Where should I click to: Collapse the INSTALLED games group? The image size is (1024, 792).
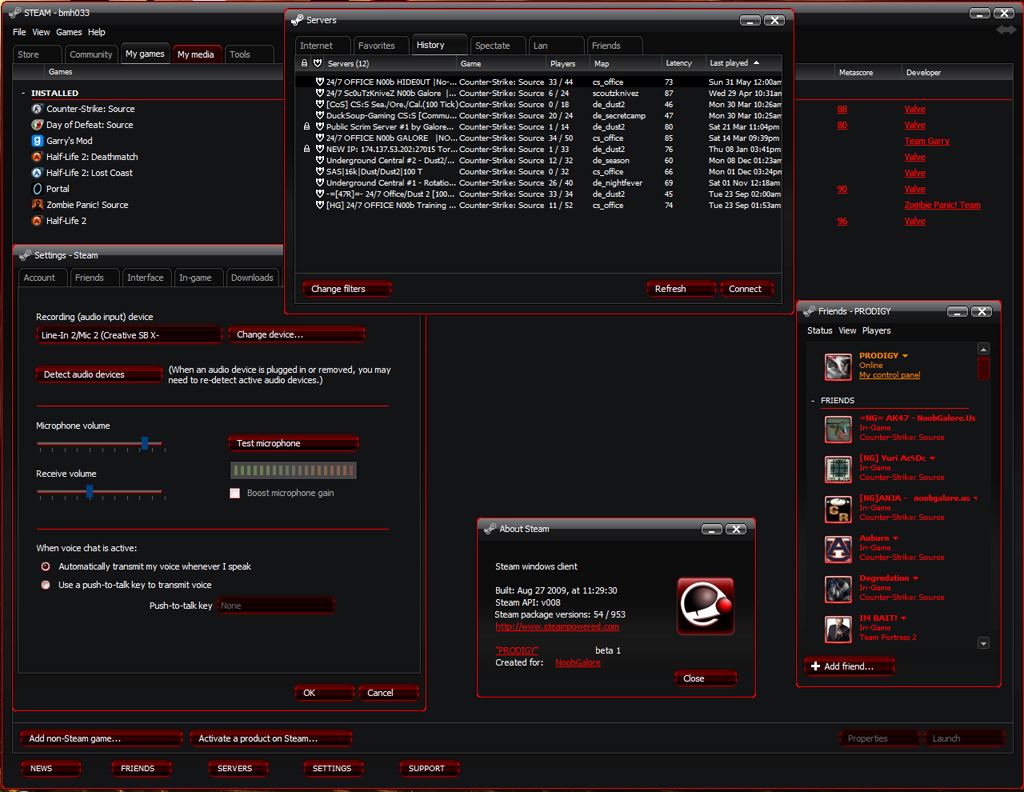24,93
